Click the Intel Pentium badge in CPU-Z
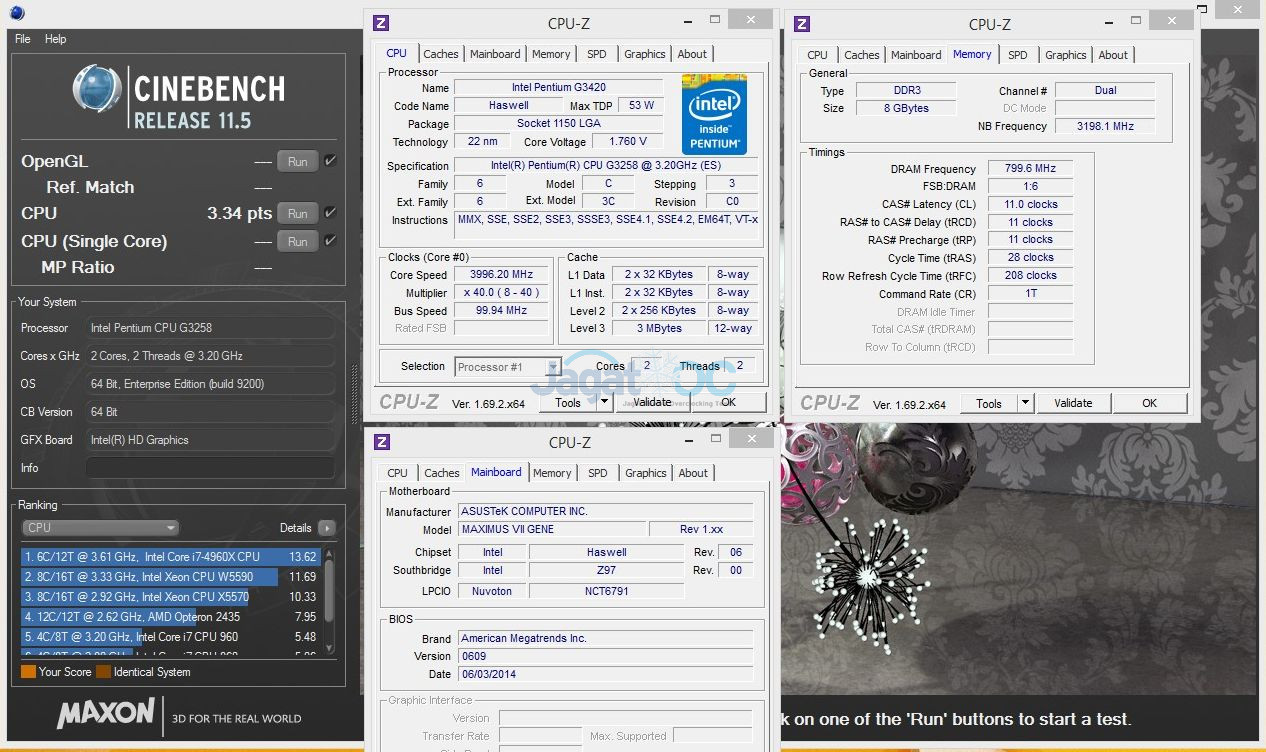This screenshot has width=1266, height=752. click(x=714, y=113)
